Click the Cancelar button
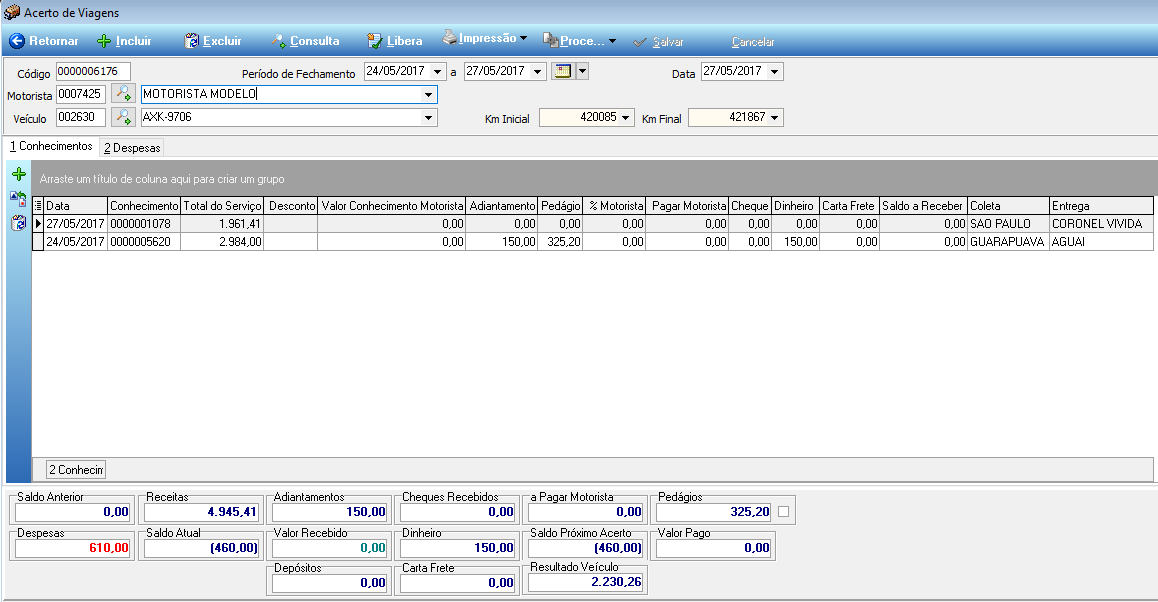Screen dimensions: 1158x602 (753, 42)
